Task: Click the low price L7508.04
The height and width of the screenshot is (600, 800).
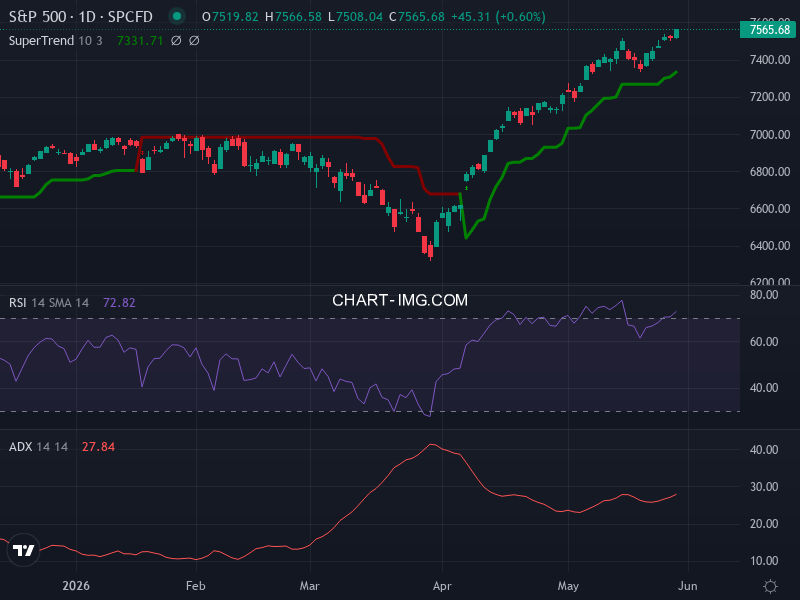Action: click(x=355, y=17)
